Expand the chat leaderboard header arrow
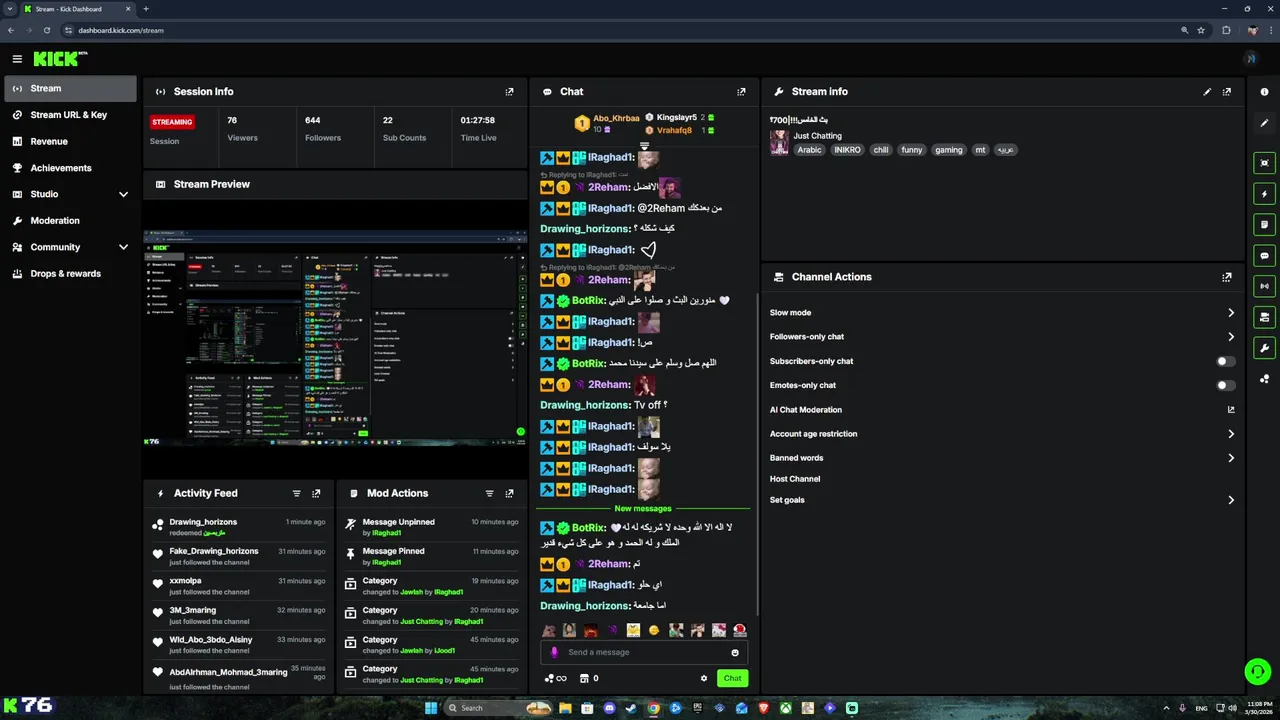This screenshot has width=1280, height=720. pos(645,146)
